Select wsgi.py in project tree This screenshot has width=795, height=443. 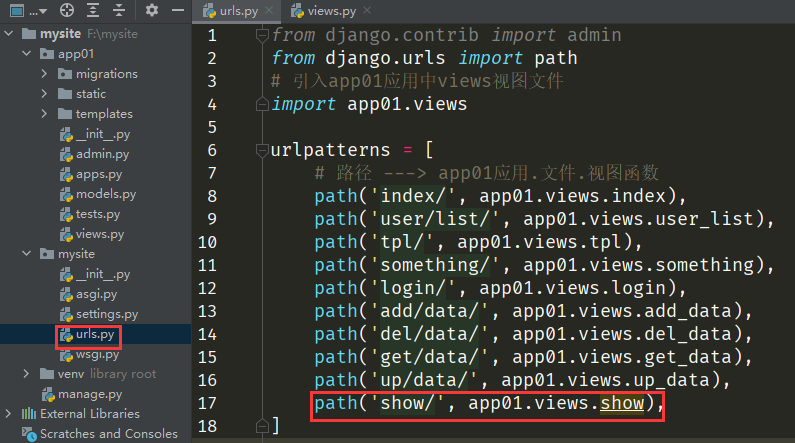tap(97, 354)
